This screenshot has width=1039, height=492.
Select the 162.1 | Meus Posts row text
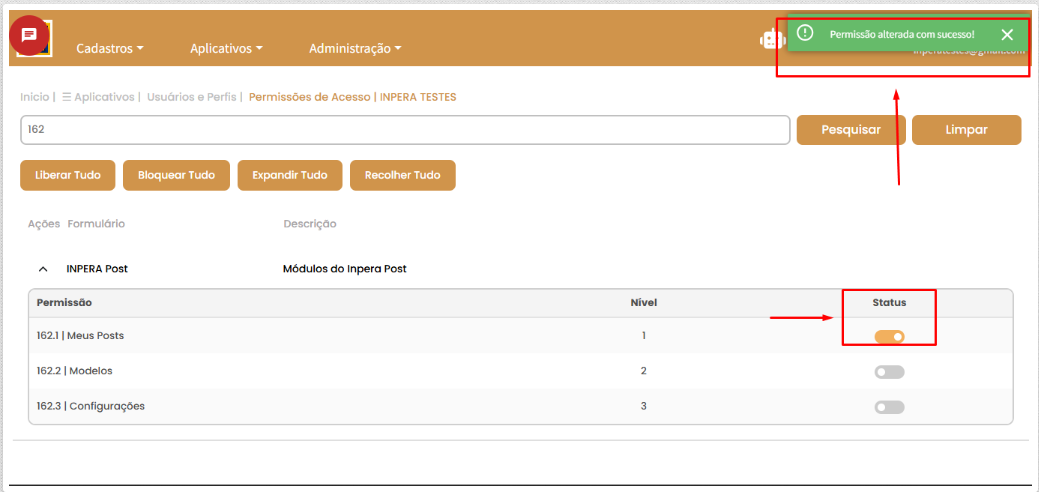click(x=80, y=336)
